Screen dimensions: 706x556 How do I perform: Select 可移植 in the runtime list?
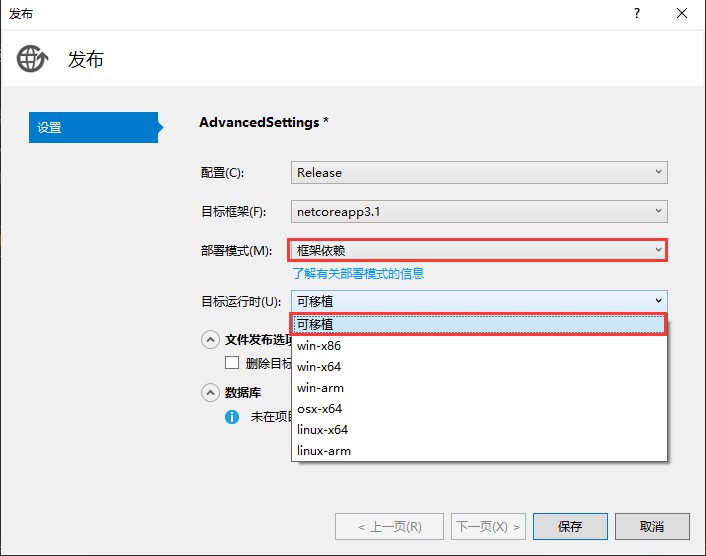coord(479,325)
